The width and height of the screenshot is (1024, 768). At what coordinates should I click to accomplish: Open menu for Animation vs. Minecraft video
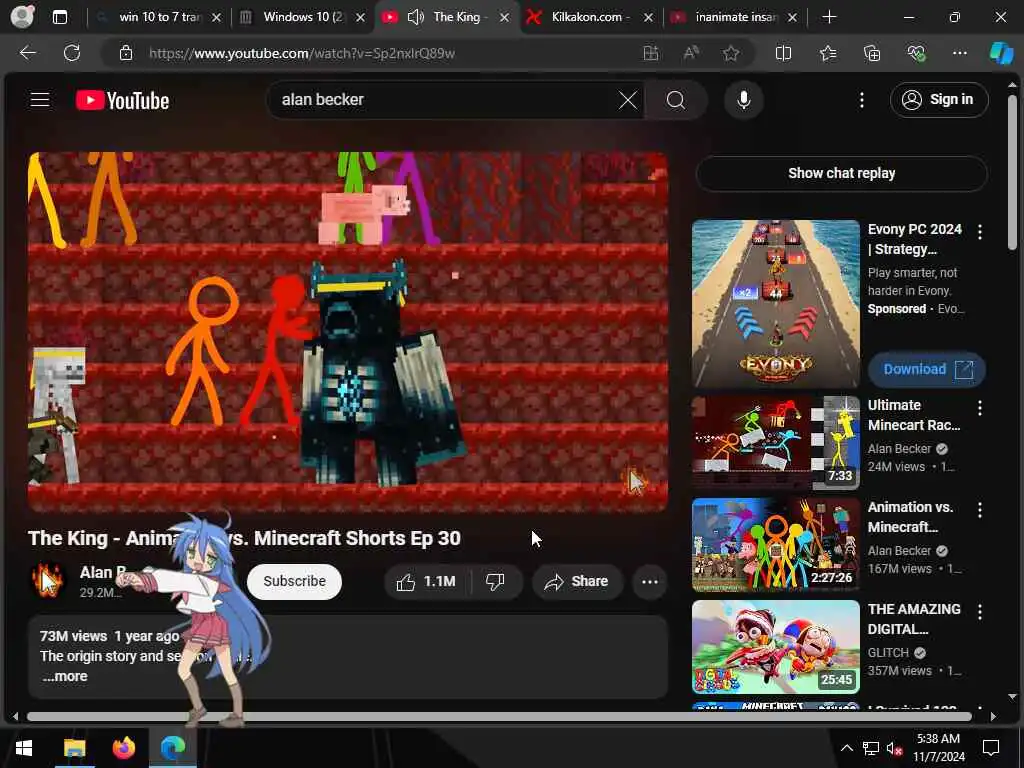click(980, 509)
